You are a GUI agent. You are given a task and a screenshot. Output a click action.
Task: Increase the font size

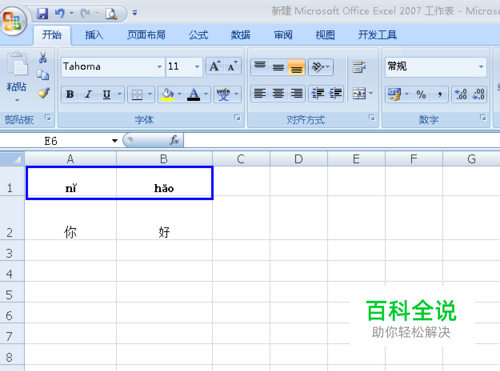click(x=215, y=66)
